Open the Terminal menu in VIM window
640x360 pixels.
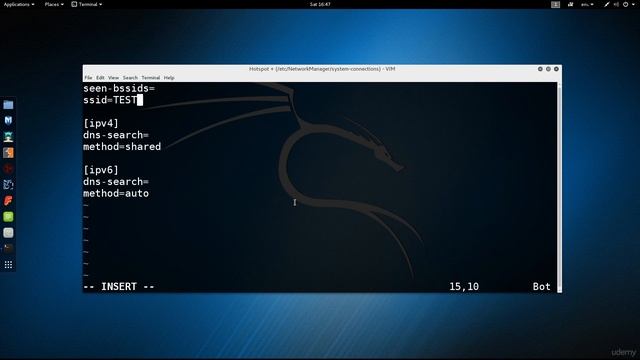[151, 78]
